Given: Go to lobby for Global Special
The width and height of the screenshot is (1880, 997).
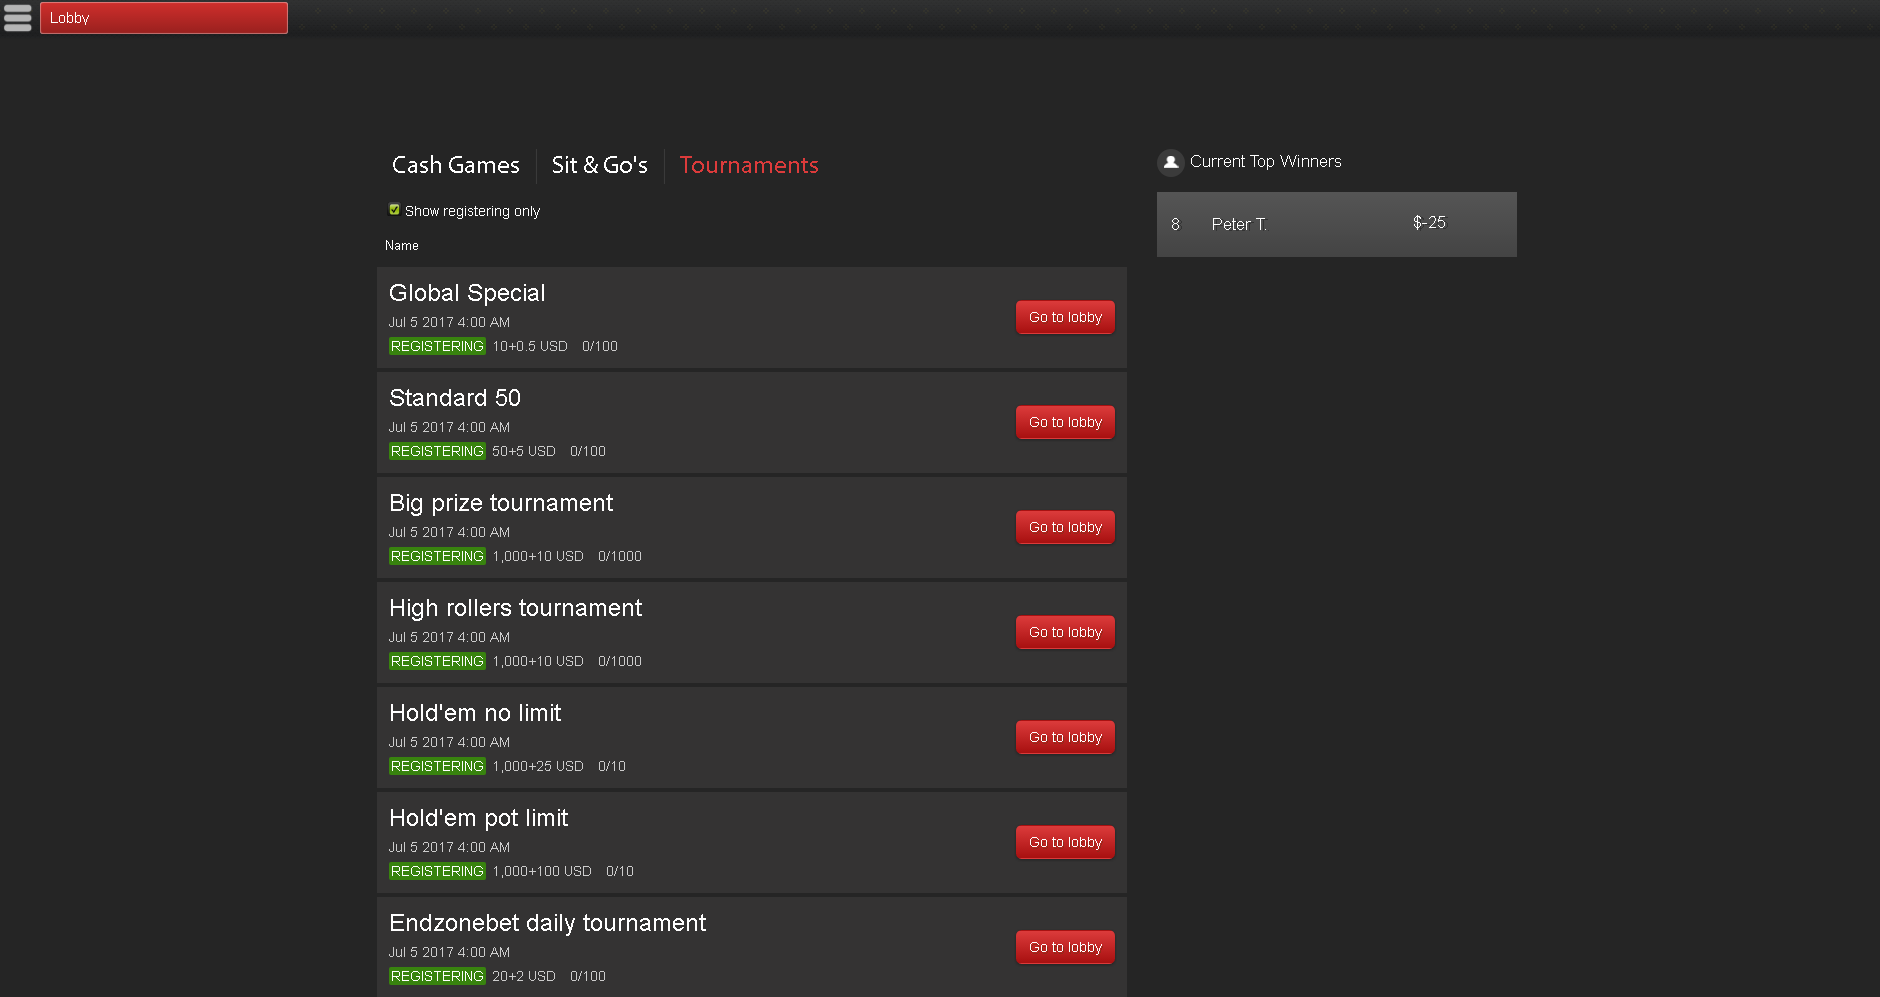Looking at the screenshot, I should point(1065,317).
